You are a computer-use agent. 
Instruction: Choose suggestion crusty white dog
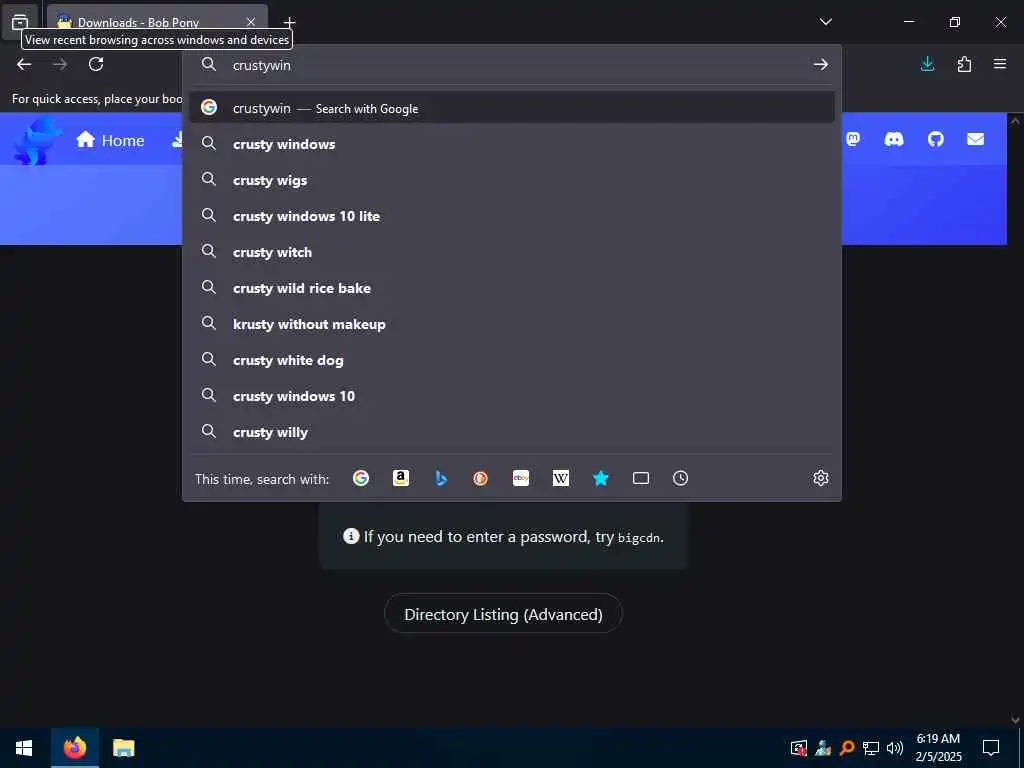click(x=511, y=359)
